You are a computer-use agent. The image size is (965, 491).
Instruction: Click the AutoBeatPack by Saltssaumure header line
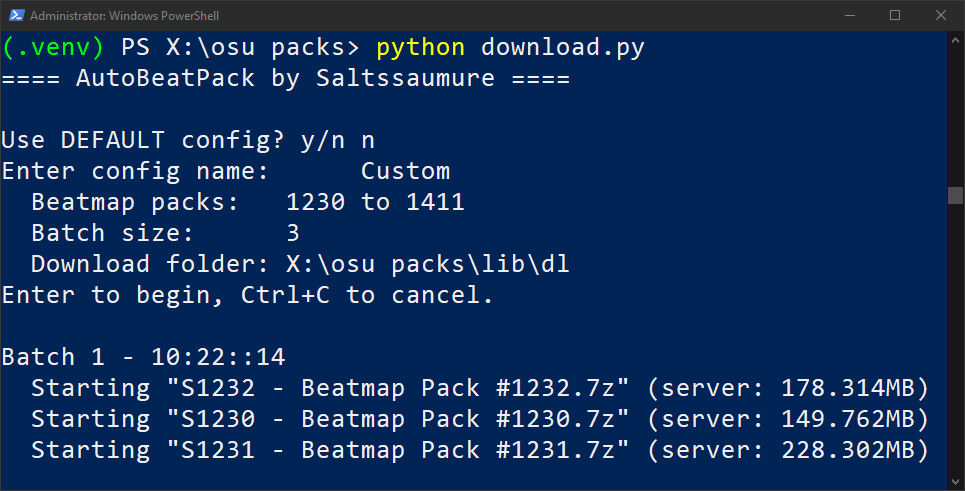click(x=286, y=79)
